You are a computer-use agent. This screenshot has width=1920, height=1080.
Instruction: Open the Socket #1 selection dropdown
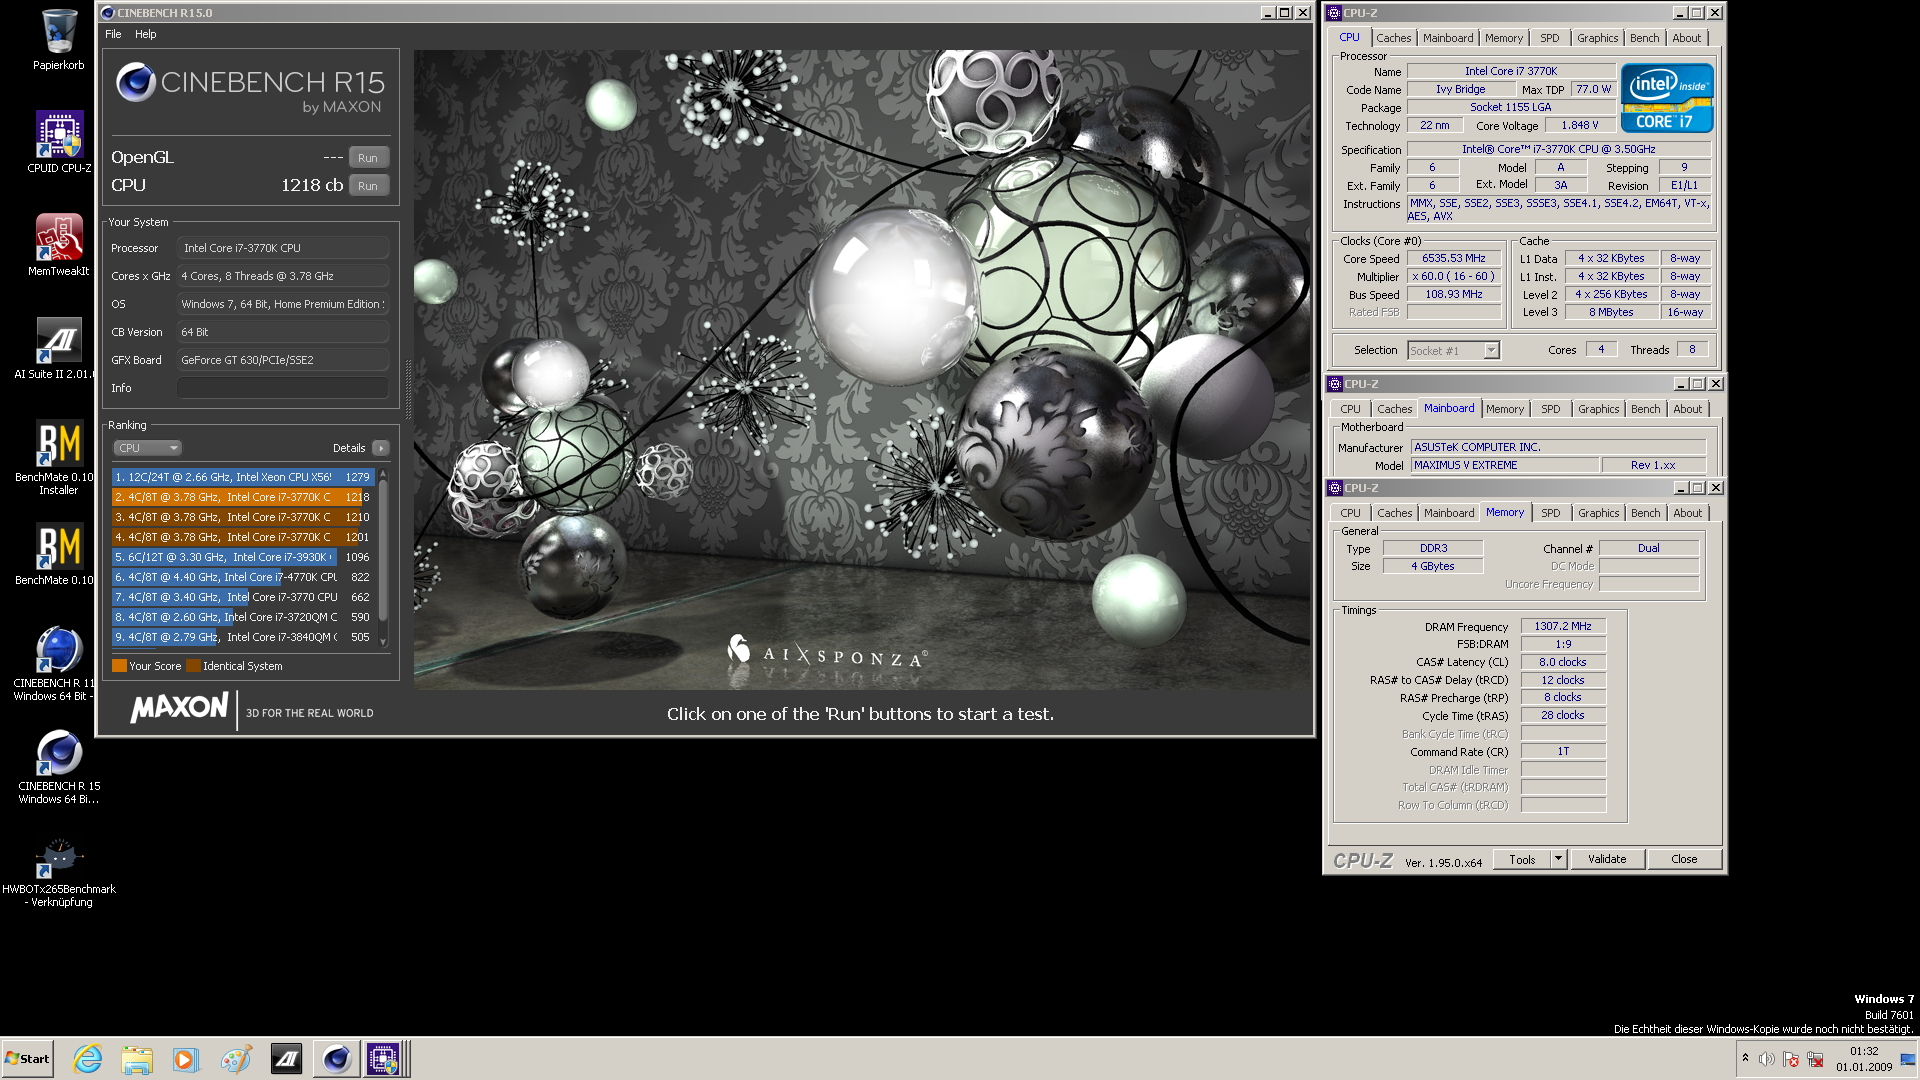pos(1453,350)
